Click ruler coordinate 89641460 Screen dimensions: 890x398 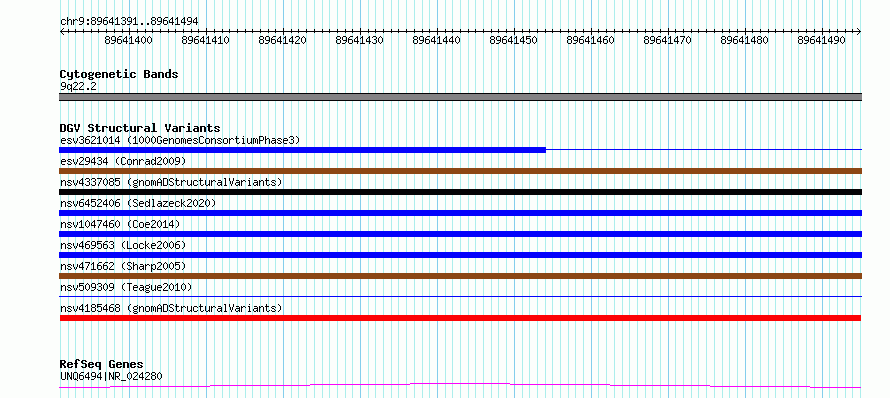(591, 41)
